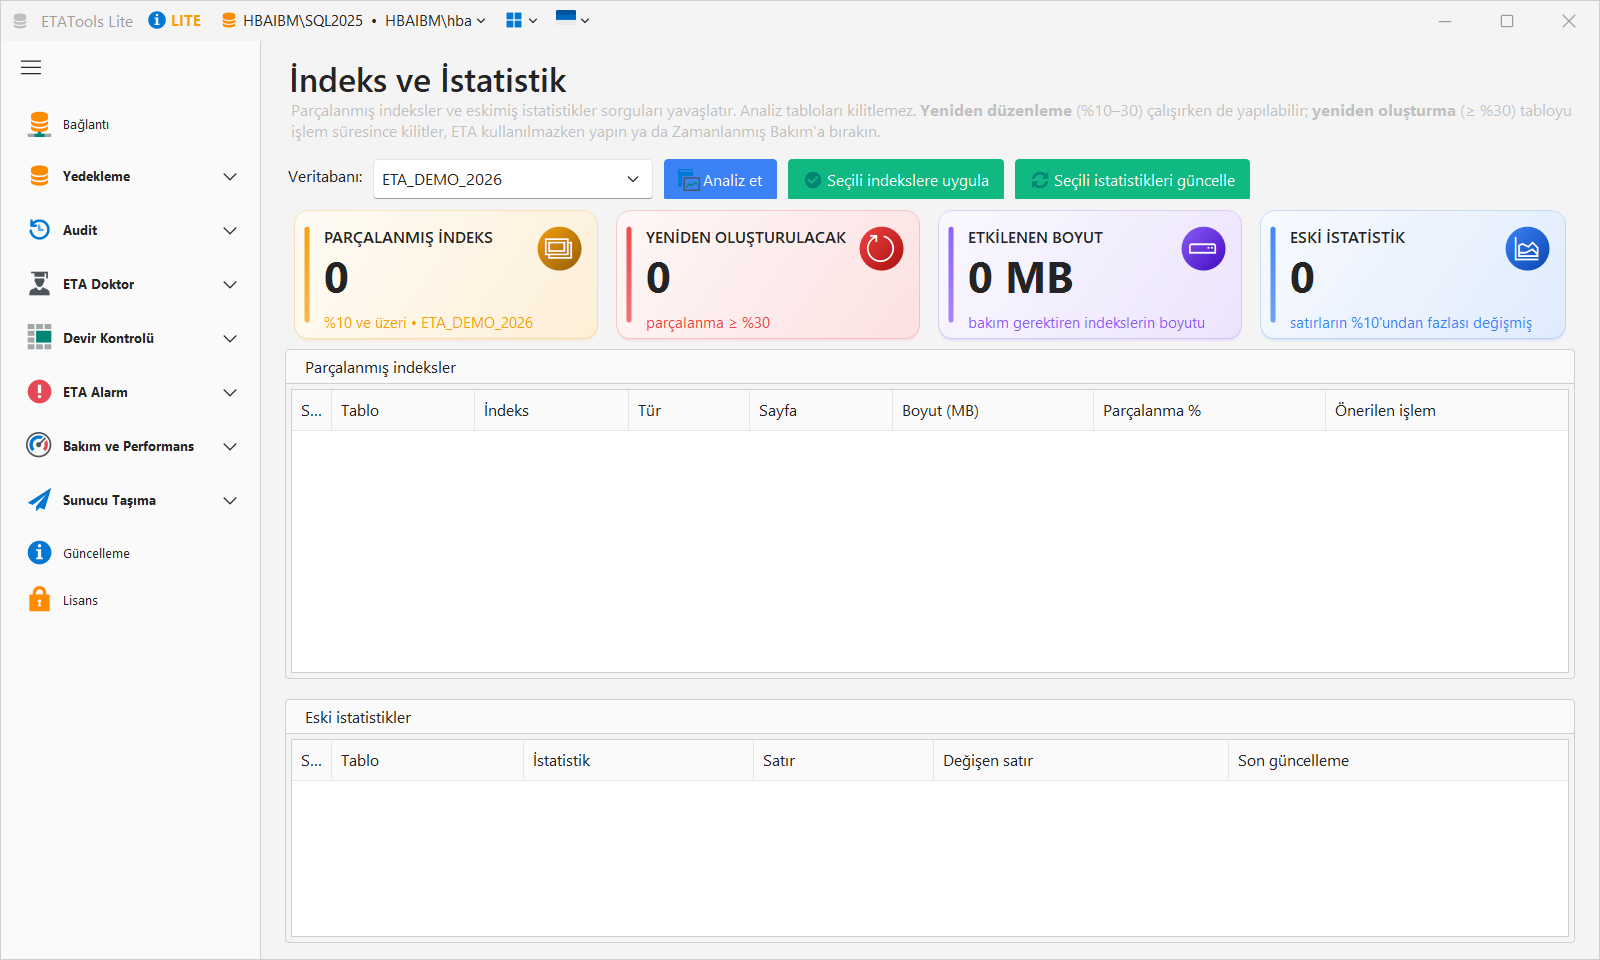Viewport: 1600px width, 960px height.
Task: Open the blue grid layout dropdown
Action: 521,20
